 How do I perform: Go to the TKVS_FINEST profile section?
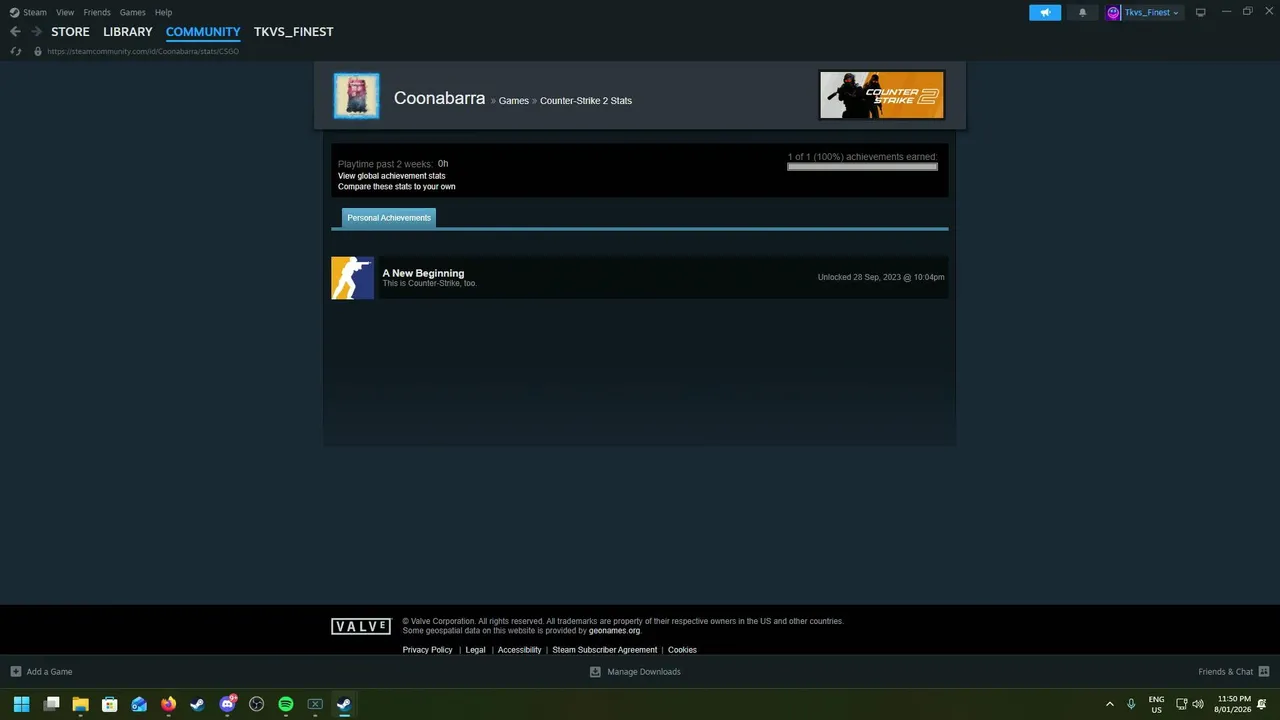pos(294,32)
